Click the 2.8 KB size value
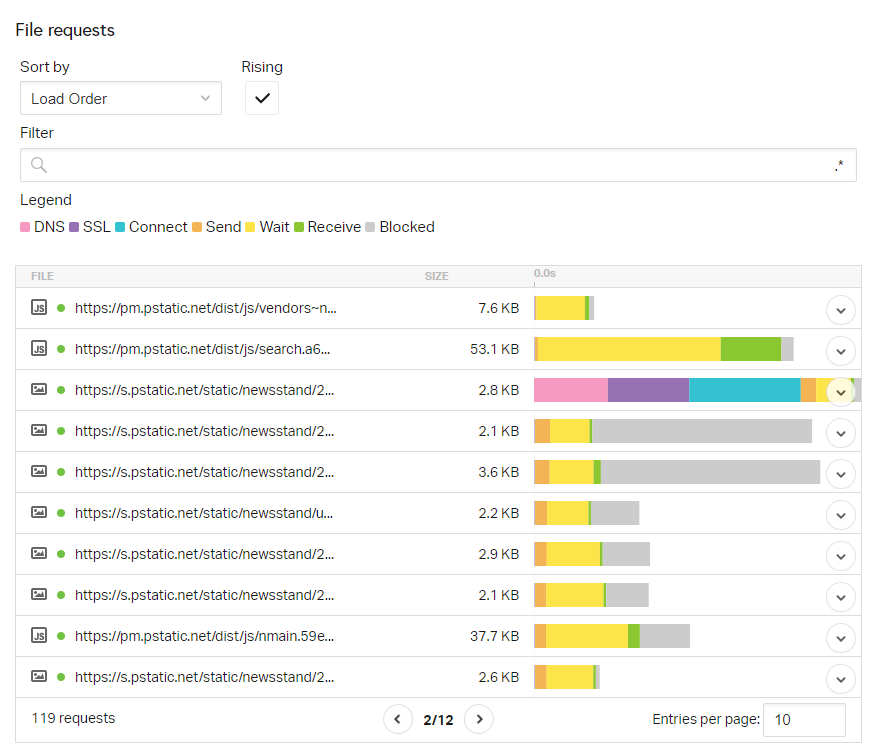877x751 pixels. pos(498,390)
